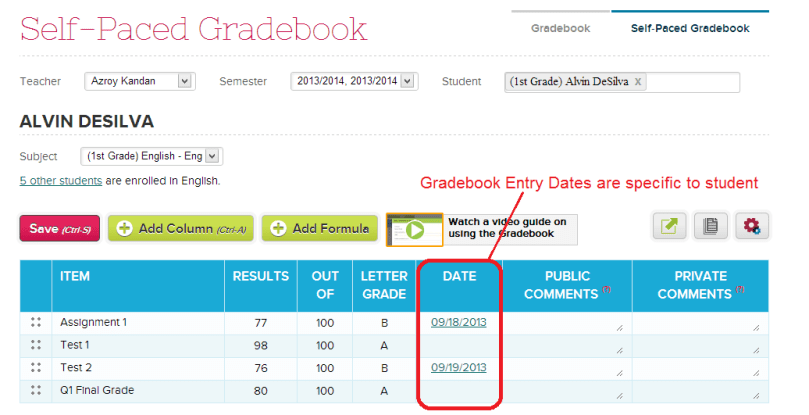Viewport: 809px width, 415px height.
Task: Click the Watch a video guide text
Action: pyautogui.click(x=507, y=228)
